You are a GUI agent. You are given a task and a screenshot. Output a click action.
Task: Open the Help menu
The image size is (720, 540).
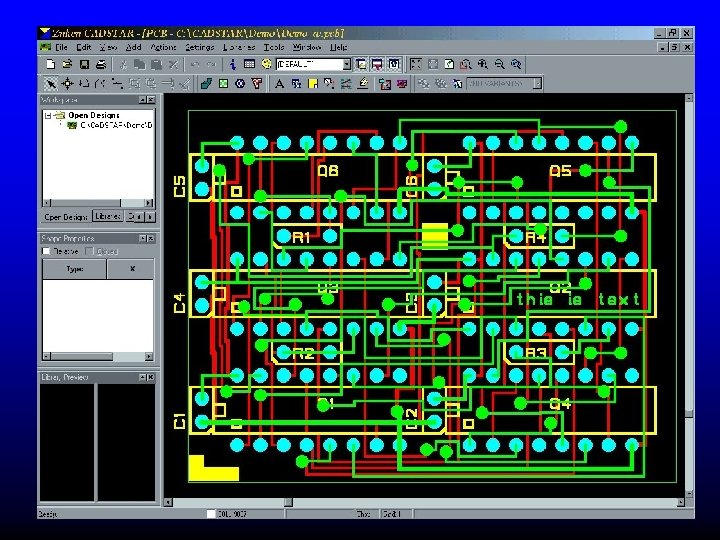click(338, 47)
